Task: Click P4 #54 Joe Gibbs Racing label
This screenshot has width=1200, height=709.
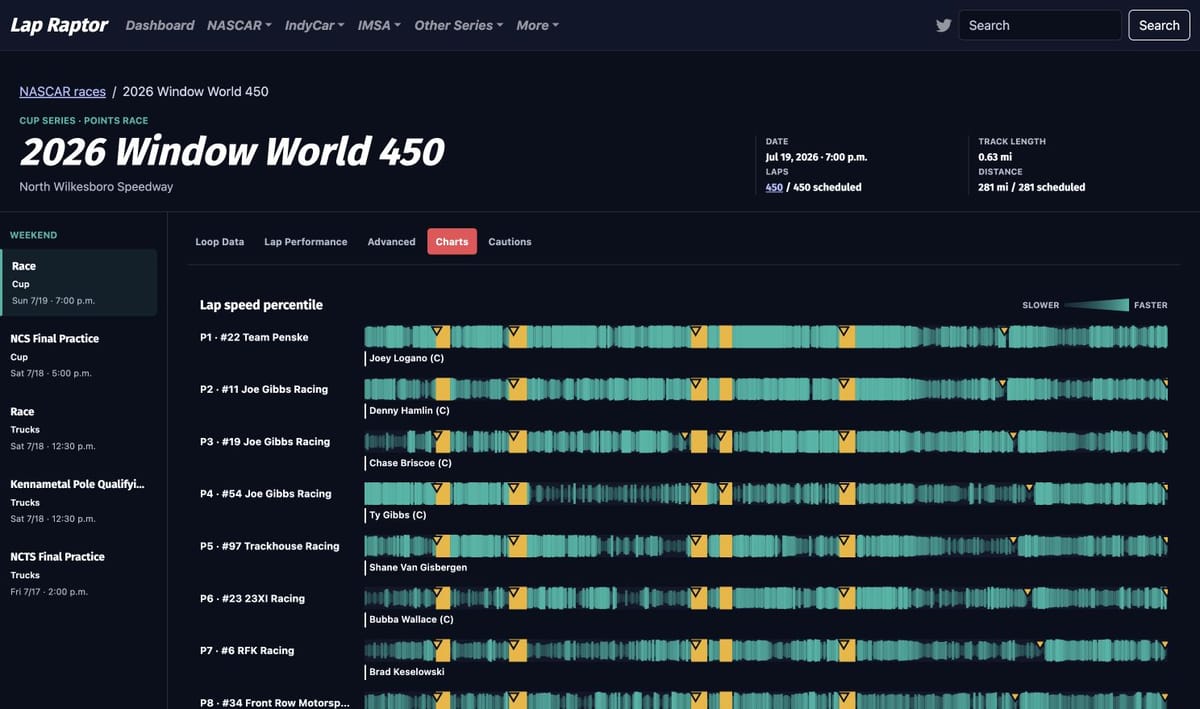Action: click(265, 493)
